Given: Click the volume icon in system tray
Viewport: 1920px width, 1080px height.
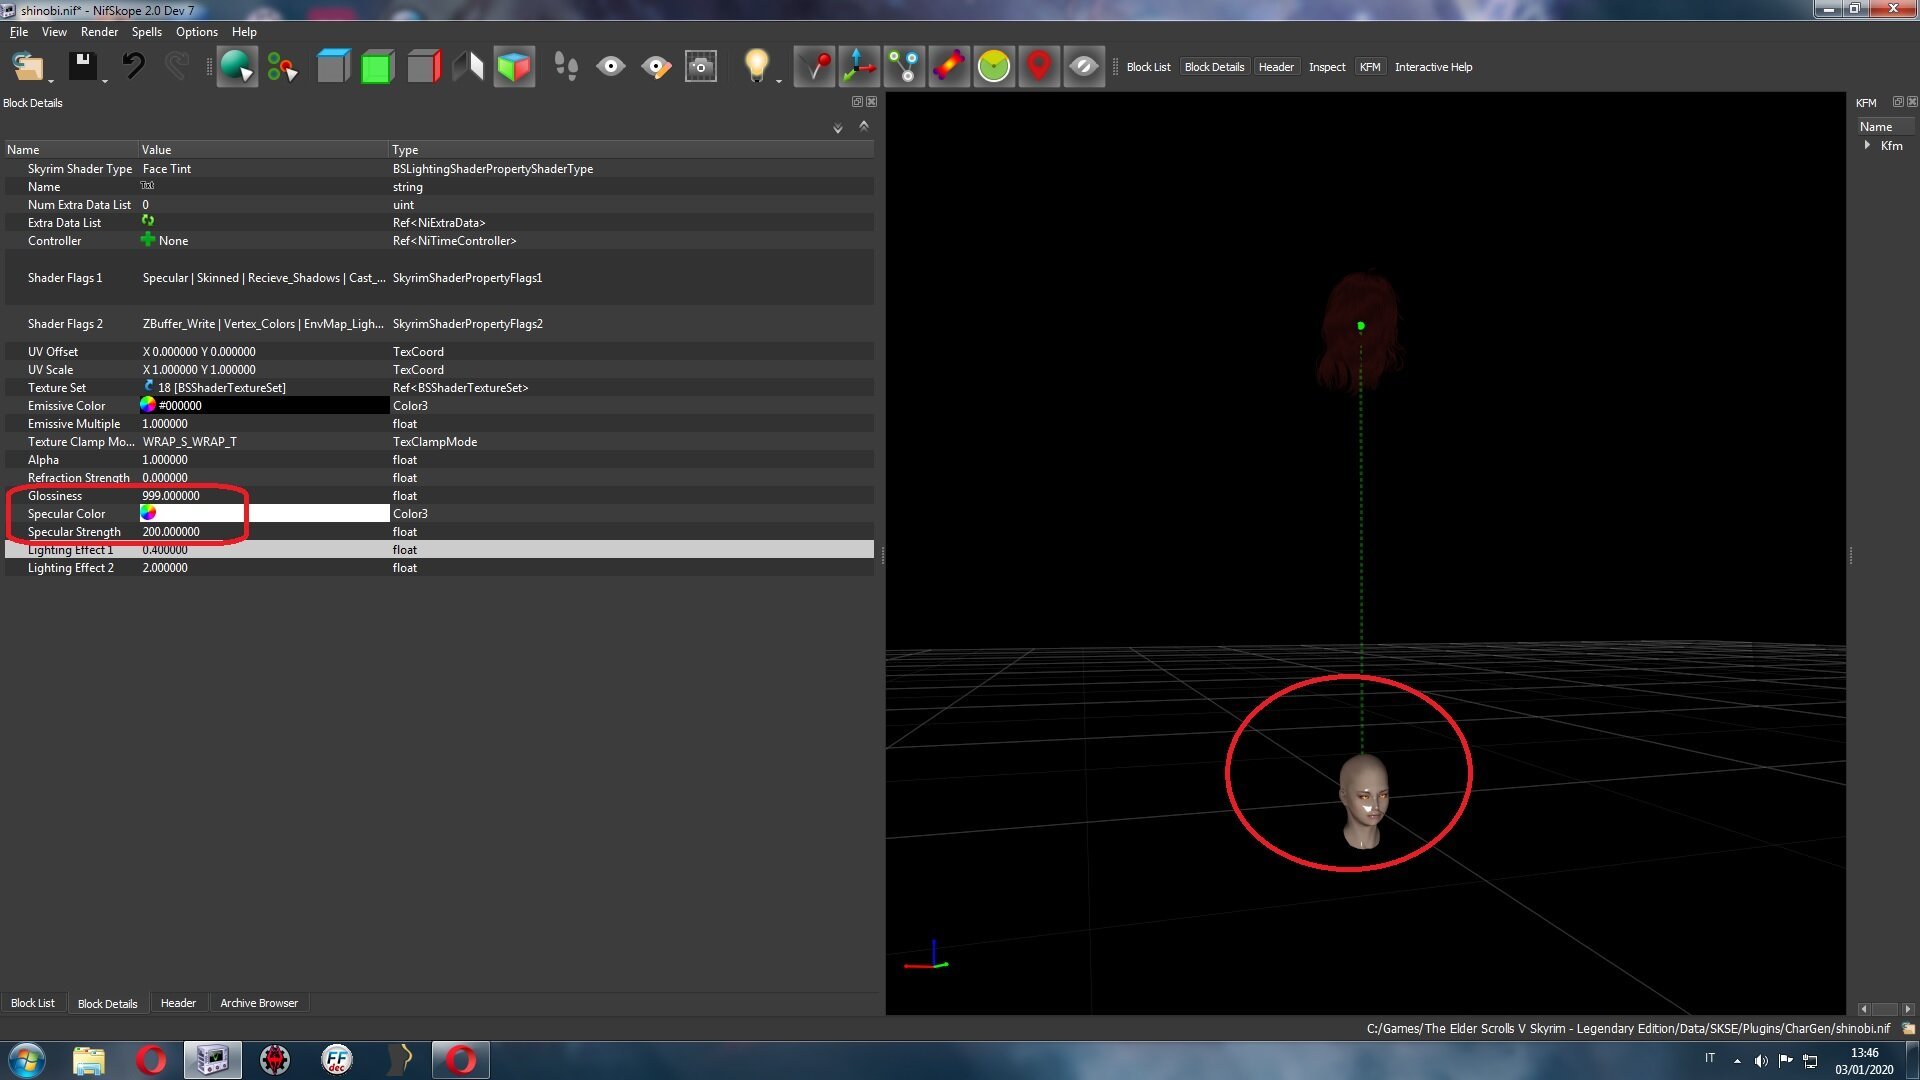Looking at the screenshot, I should click(1761, 1060).
